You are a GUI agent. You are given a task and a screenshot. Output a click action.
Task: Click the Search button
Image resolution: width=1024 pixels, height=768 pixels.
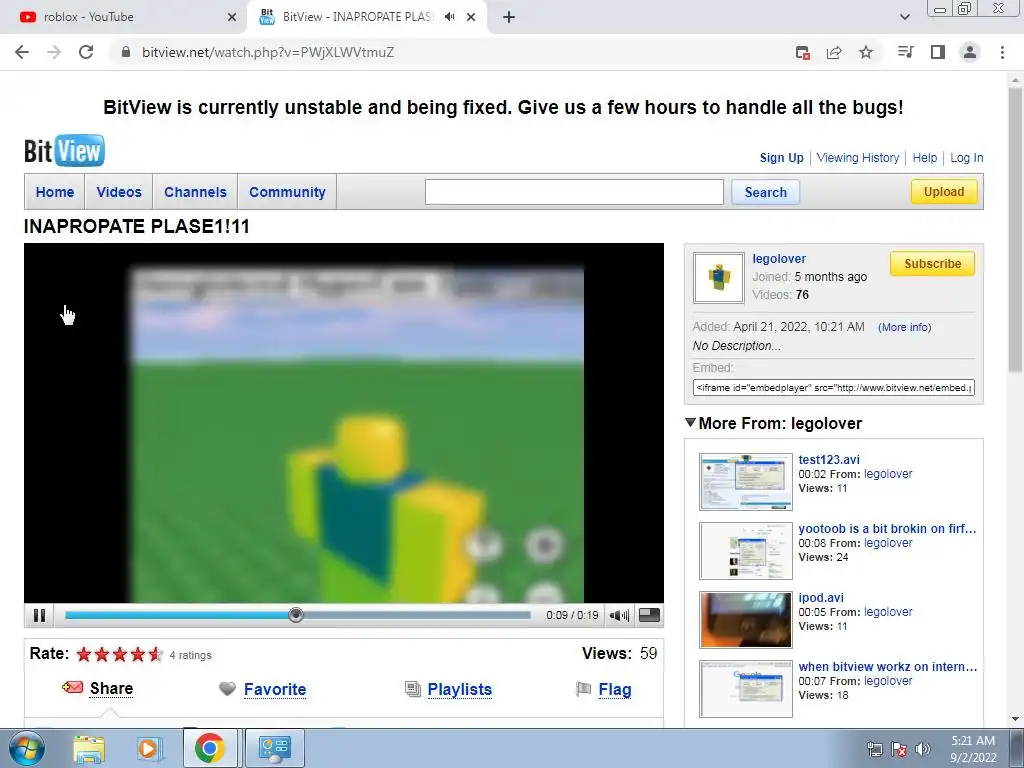click(765, 192)
